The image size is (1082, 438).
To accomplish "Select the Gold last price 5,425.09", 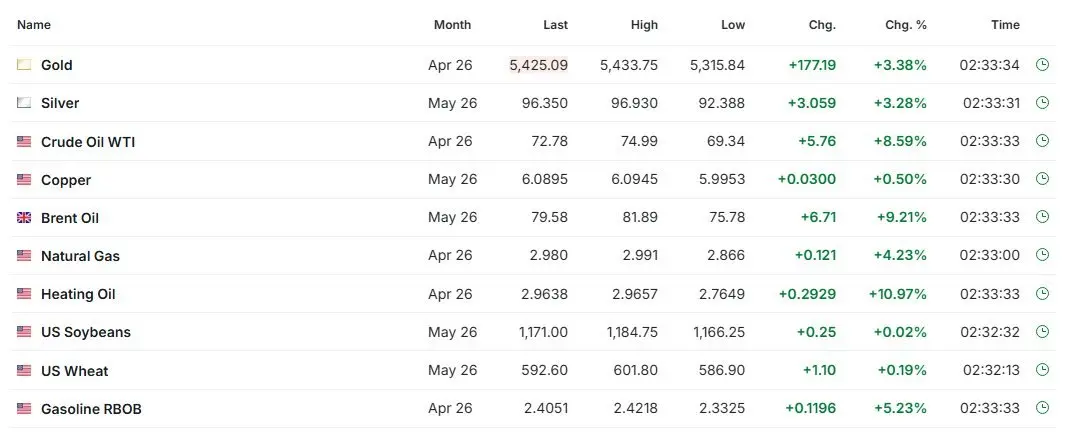I will click(x=539, y=65).
